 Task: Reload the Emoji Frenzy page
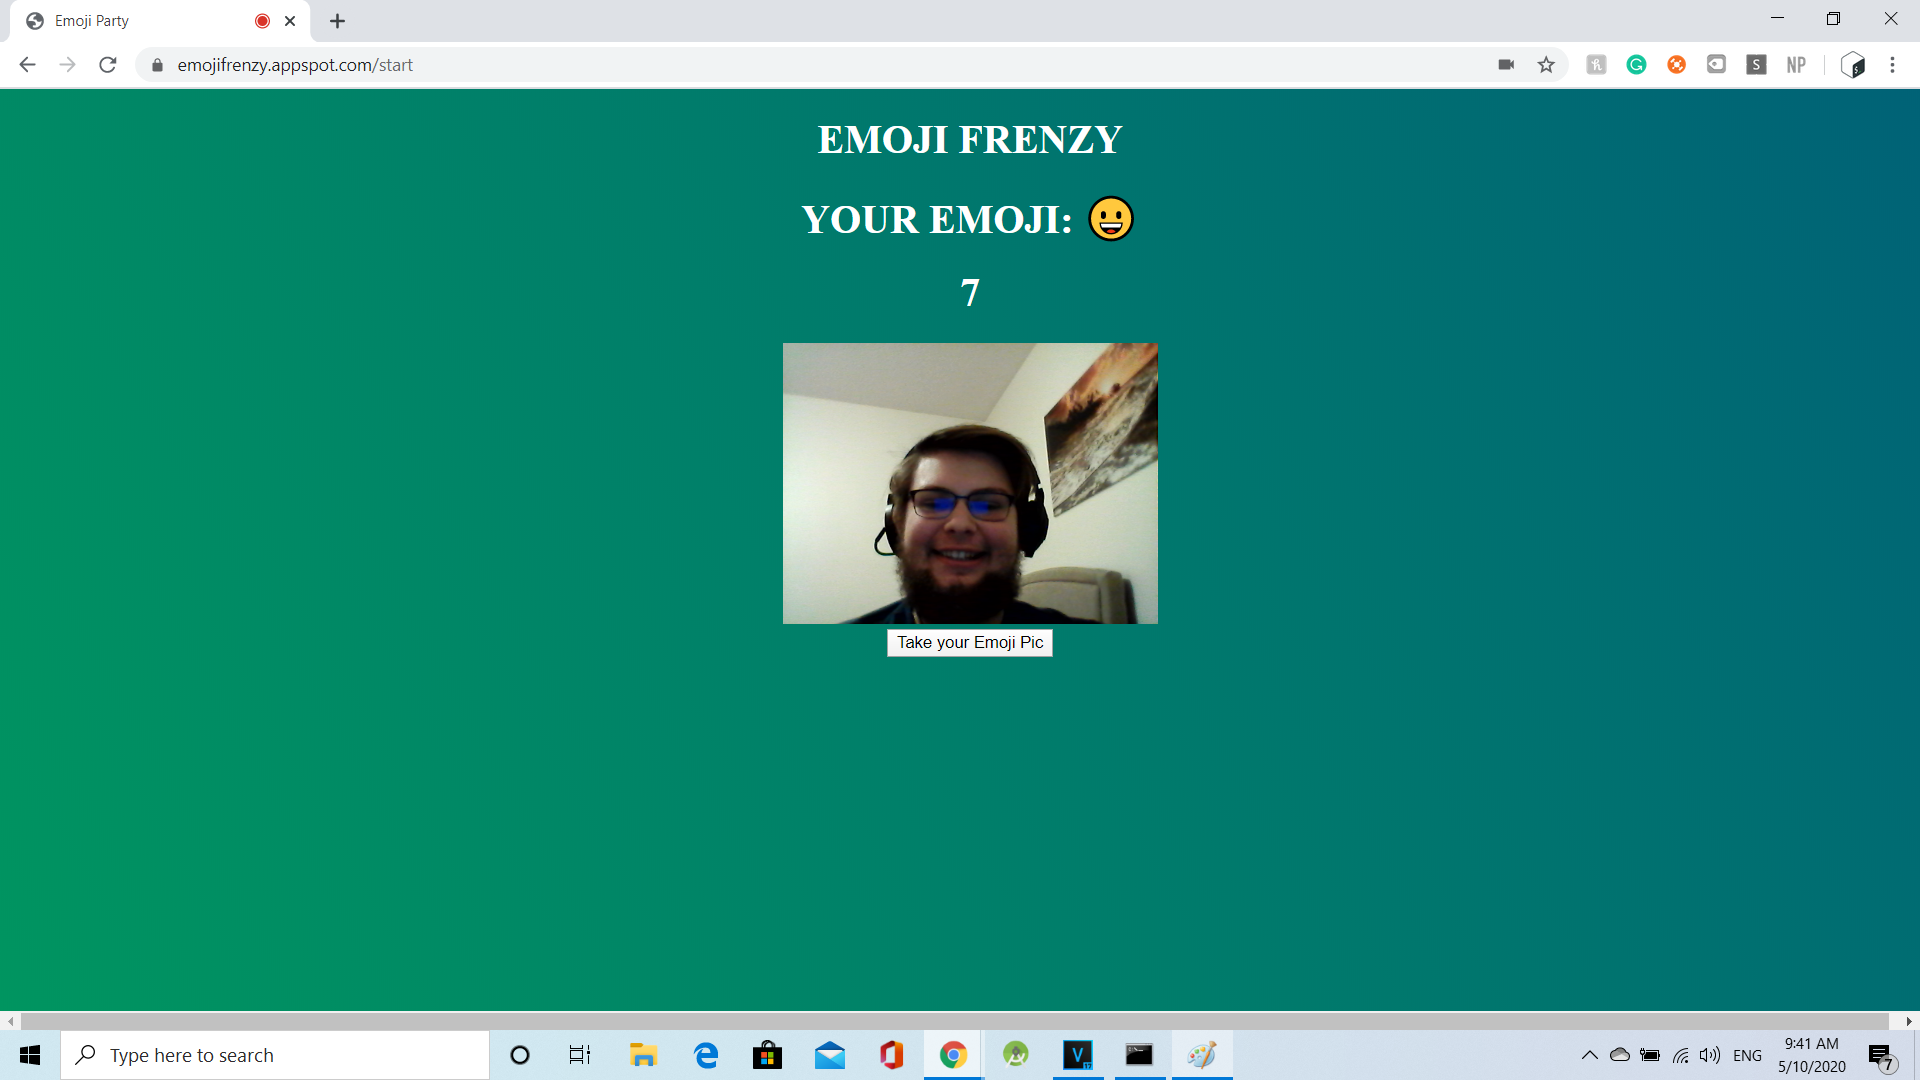108,65
